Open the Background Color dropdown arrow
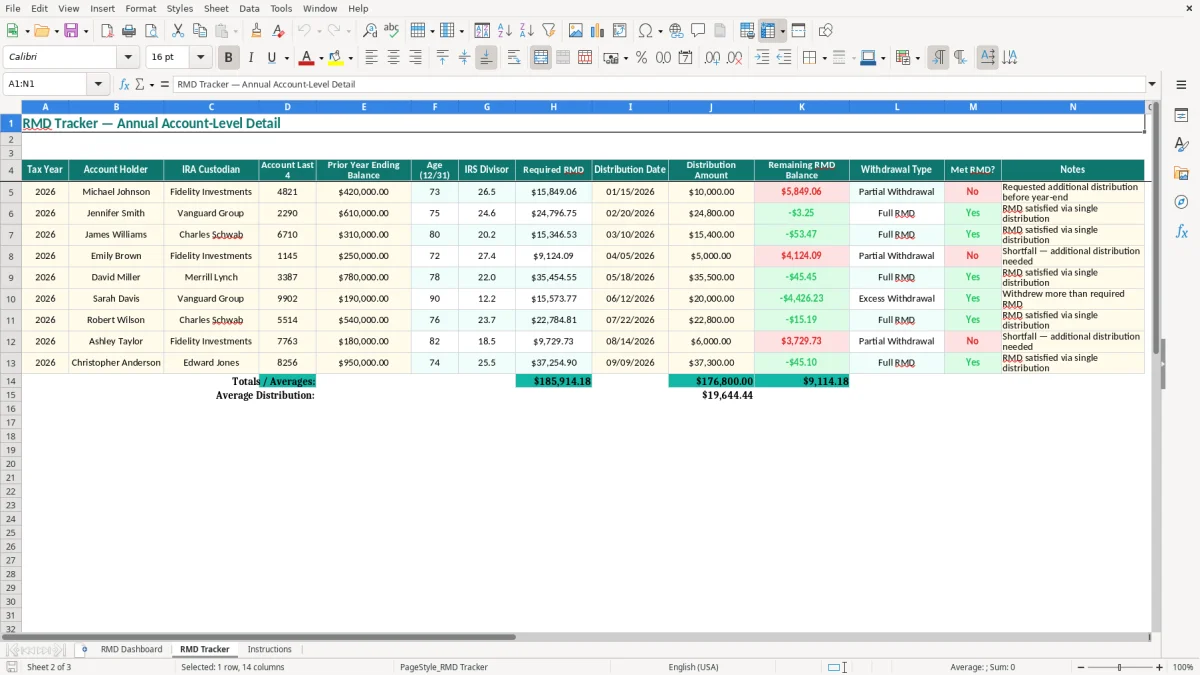The width and height of the screenshot is (1200, 675). point(351,58)
